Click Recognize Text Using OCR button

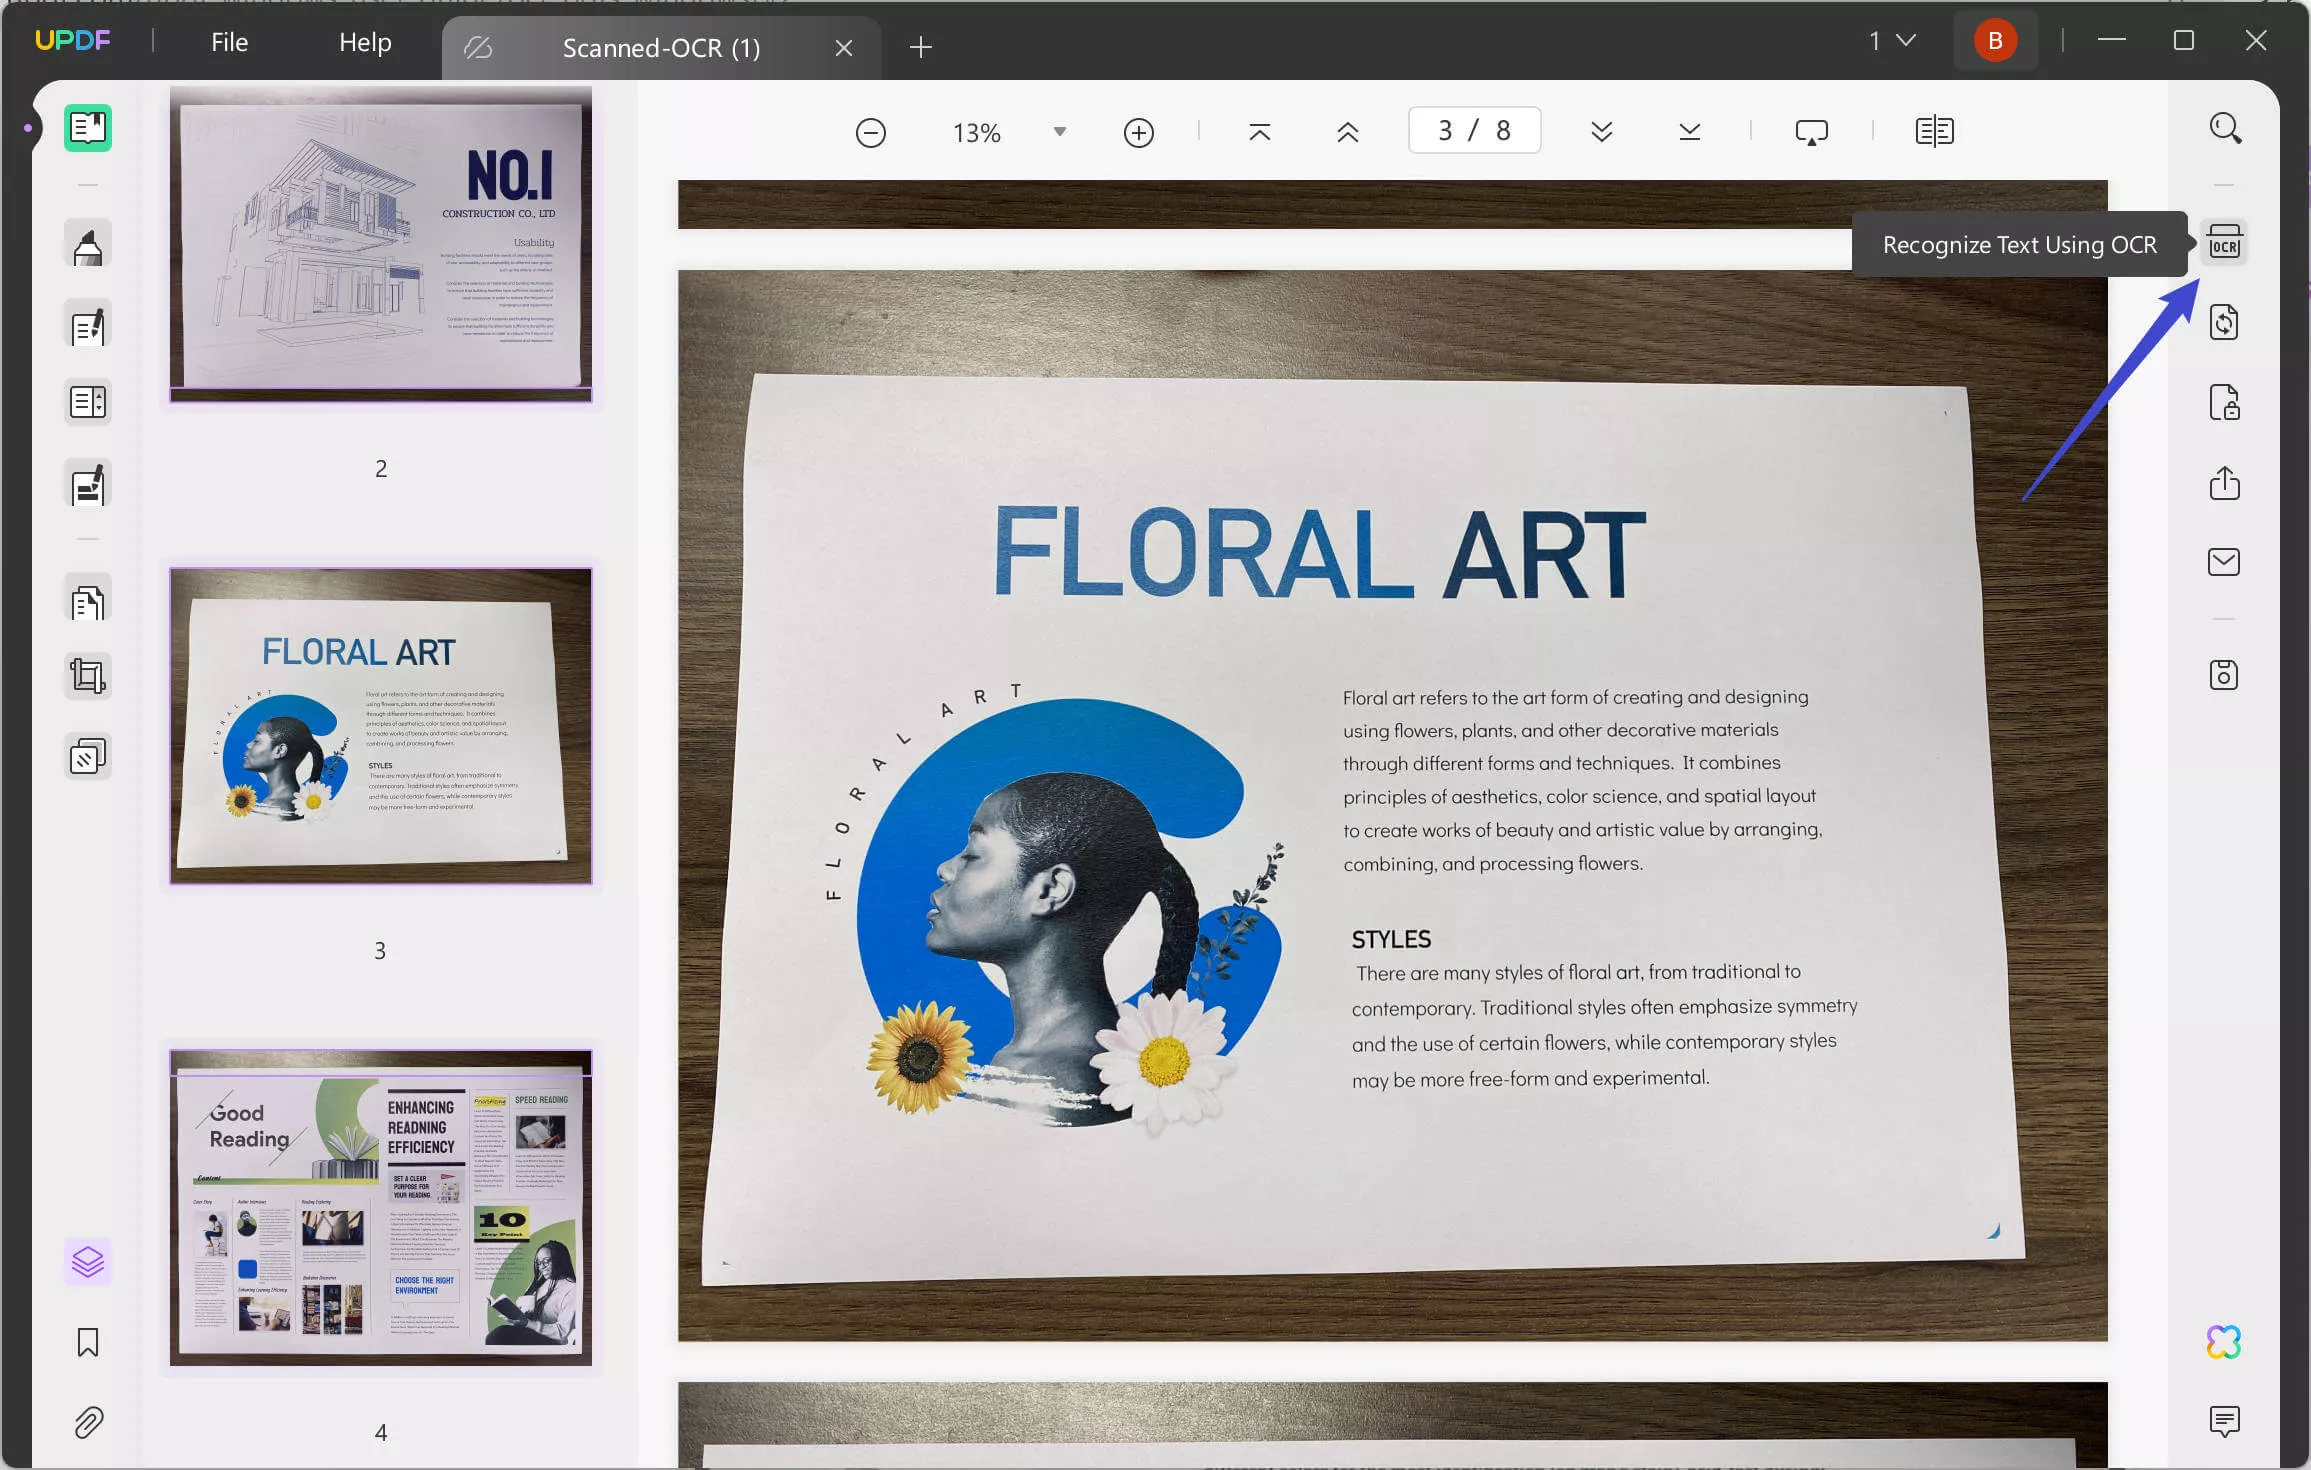coord(2223,244)
